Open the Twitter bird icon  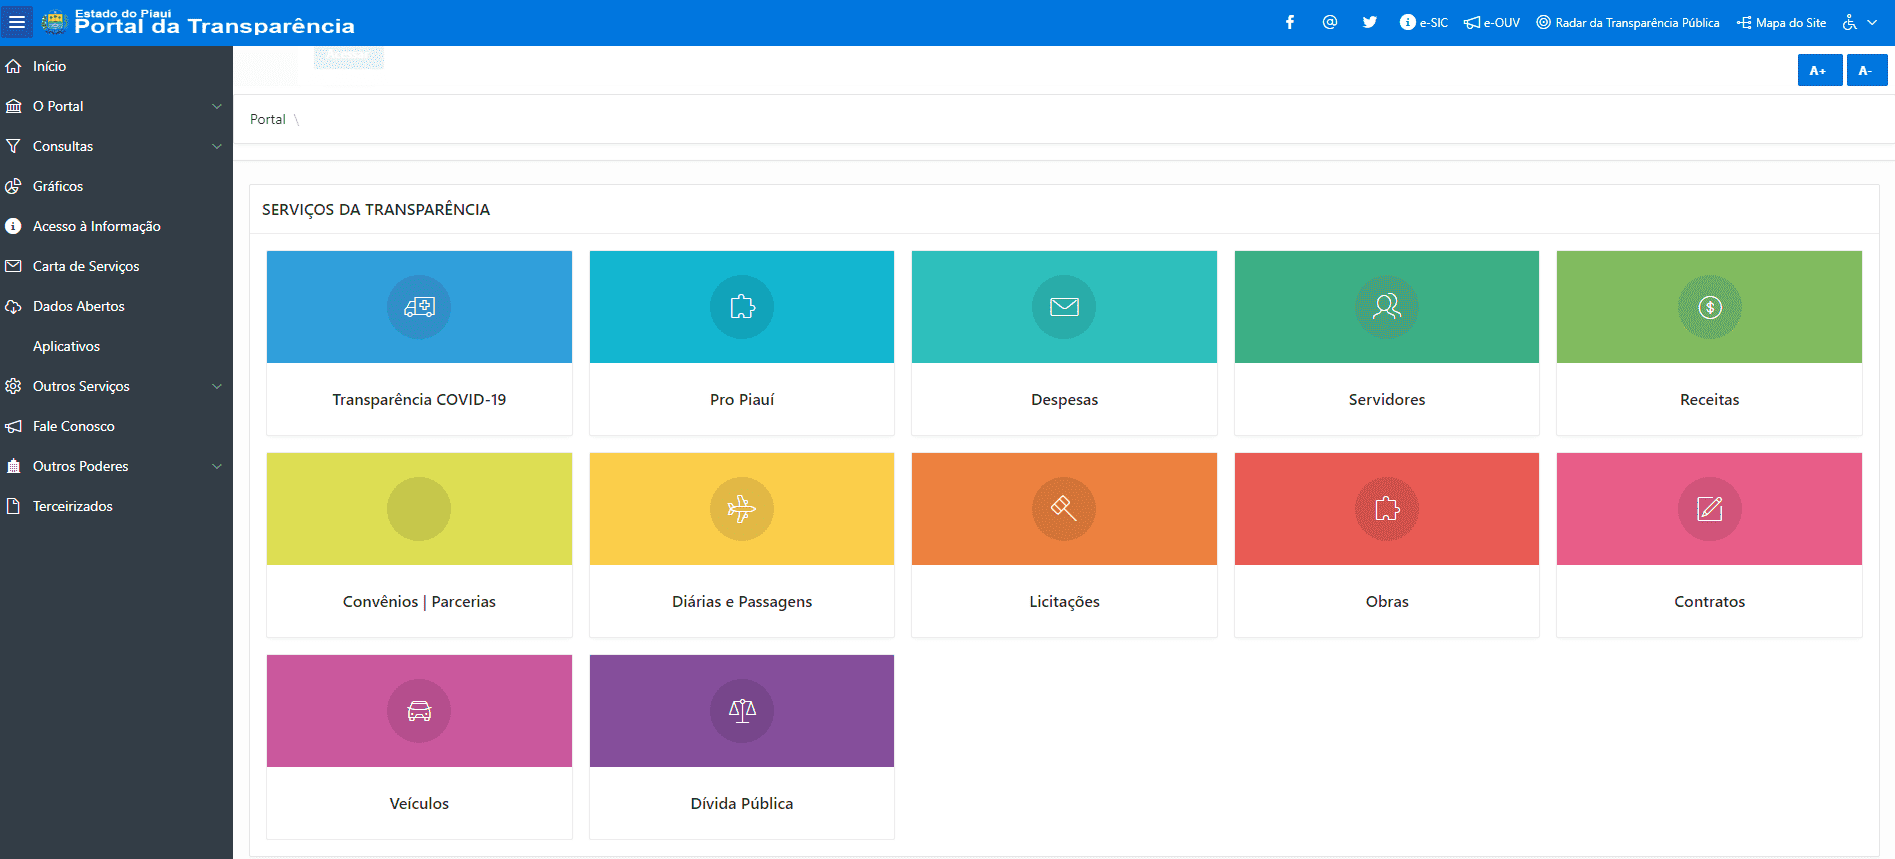[x=1370, y=22]
